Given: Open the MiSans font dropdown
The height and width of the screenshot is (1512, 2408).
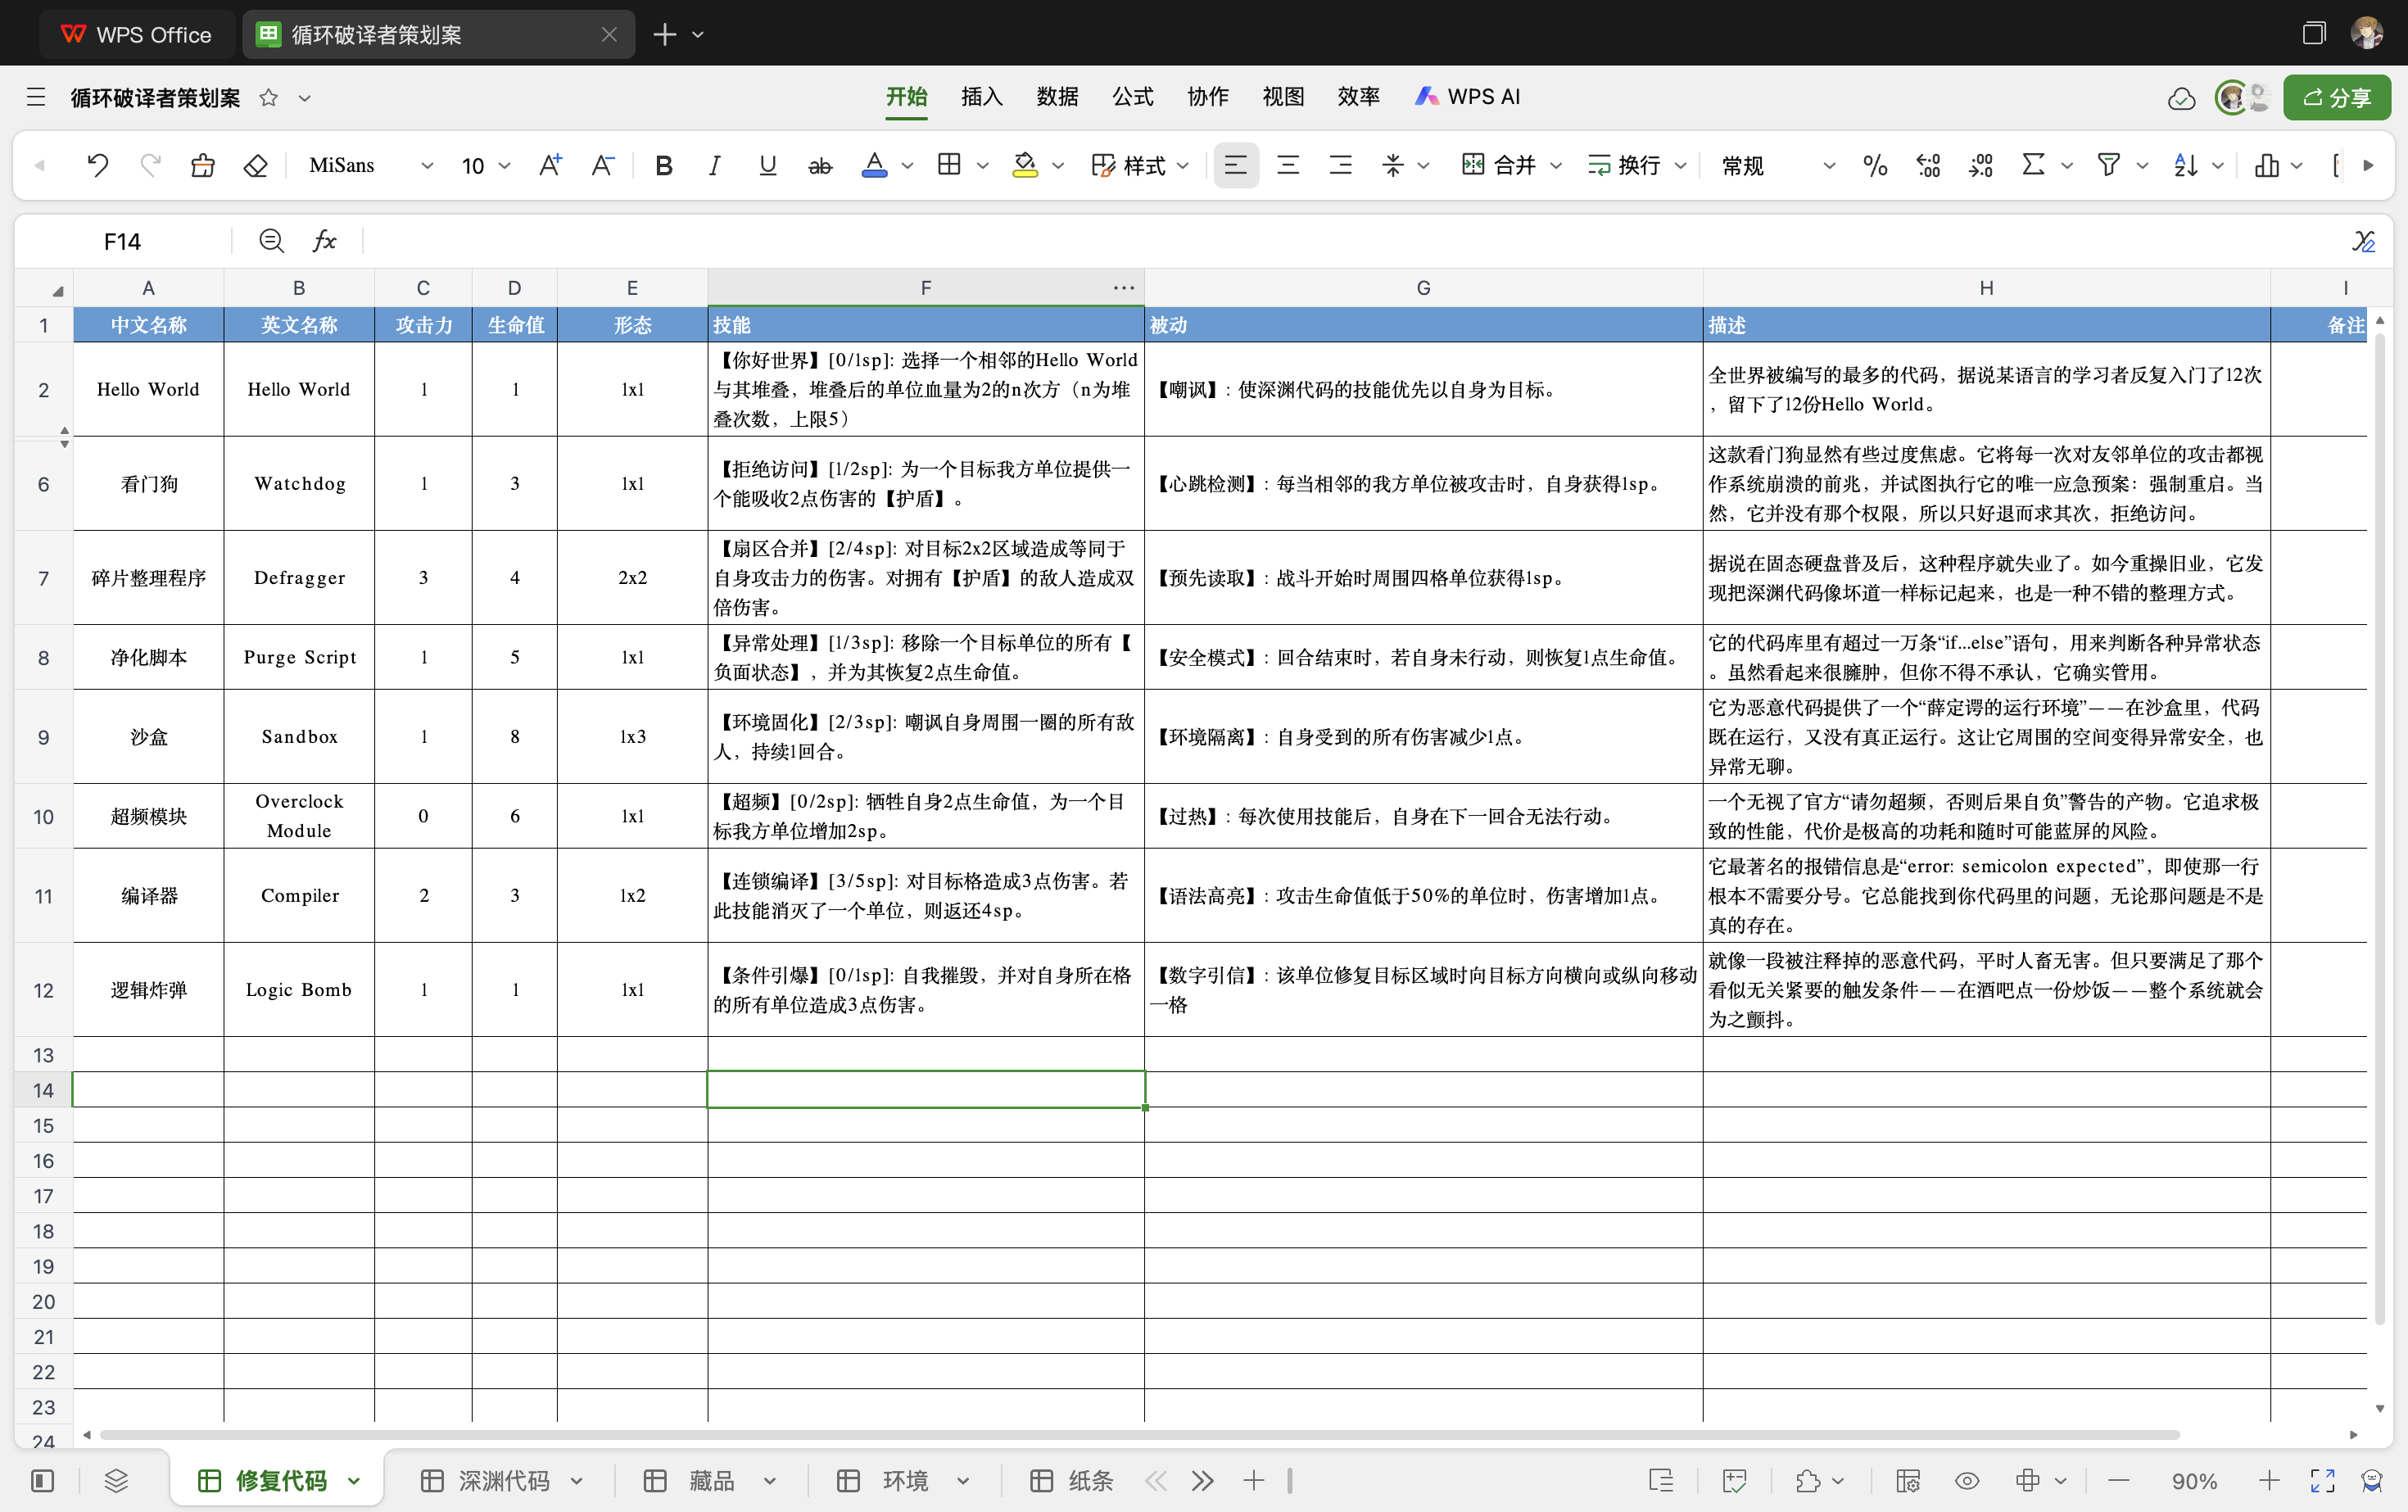Looking at the screenshot, I should pos(370,165).
